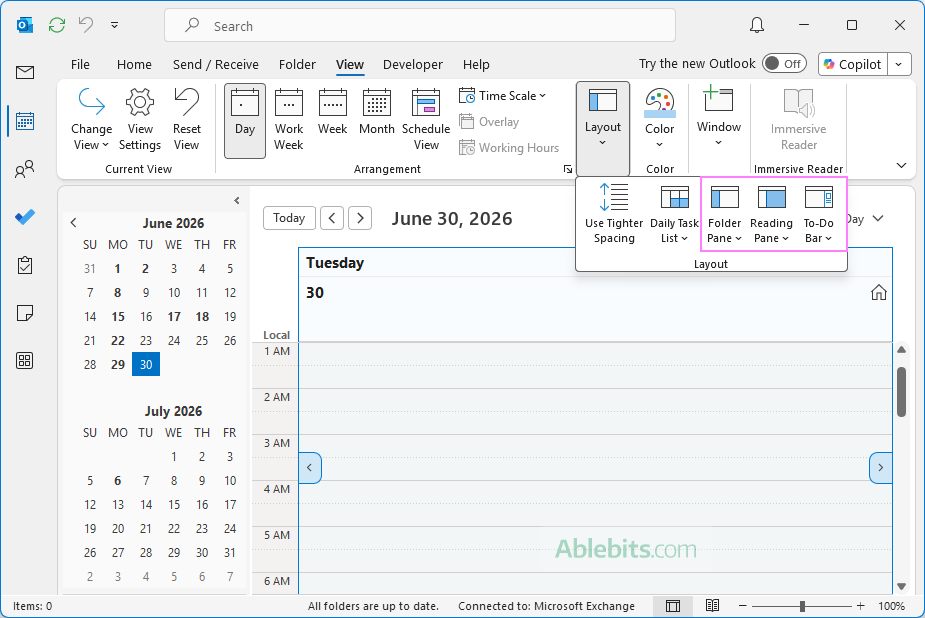Click View Settings gear icon

tap(140, 120)
